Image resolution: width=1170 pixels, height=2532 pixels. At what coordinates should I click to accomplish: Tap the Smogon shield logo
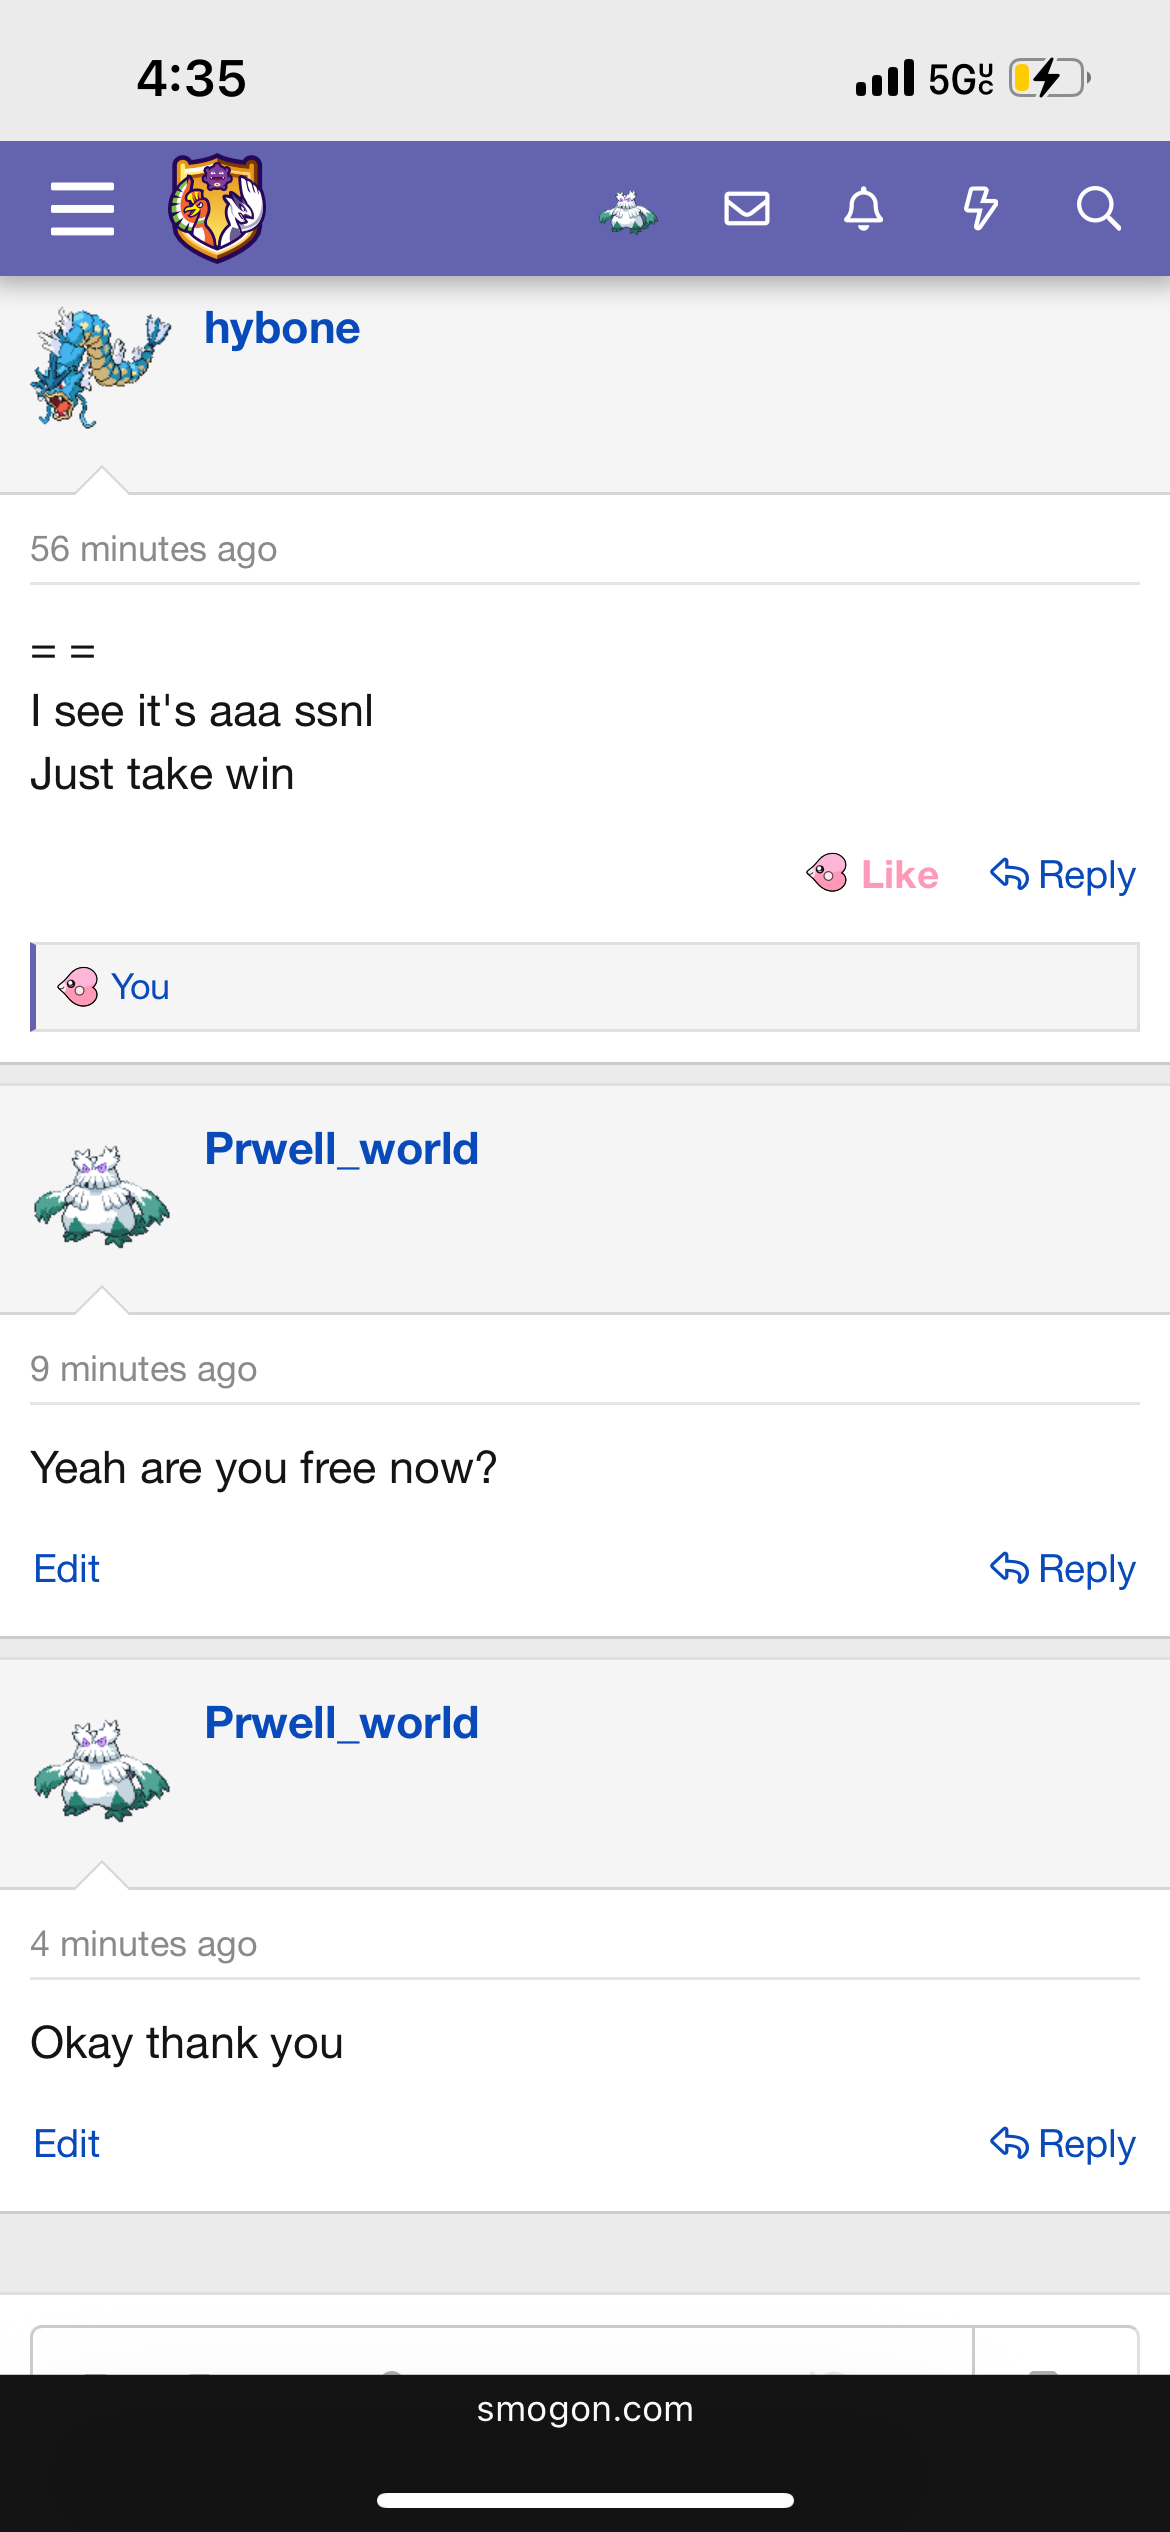click(217, 208)
